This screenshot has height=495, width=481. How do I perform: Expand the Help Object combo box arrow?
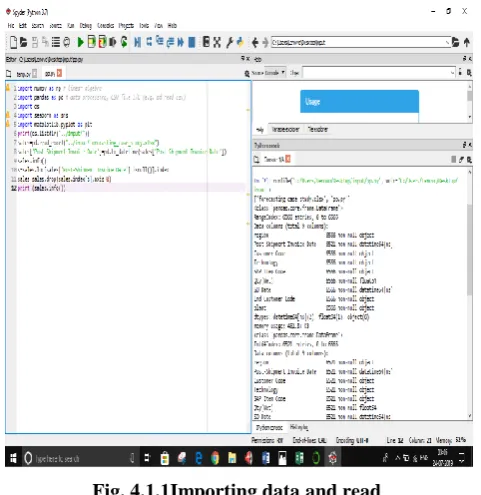click(452, 72)
